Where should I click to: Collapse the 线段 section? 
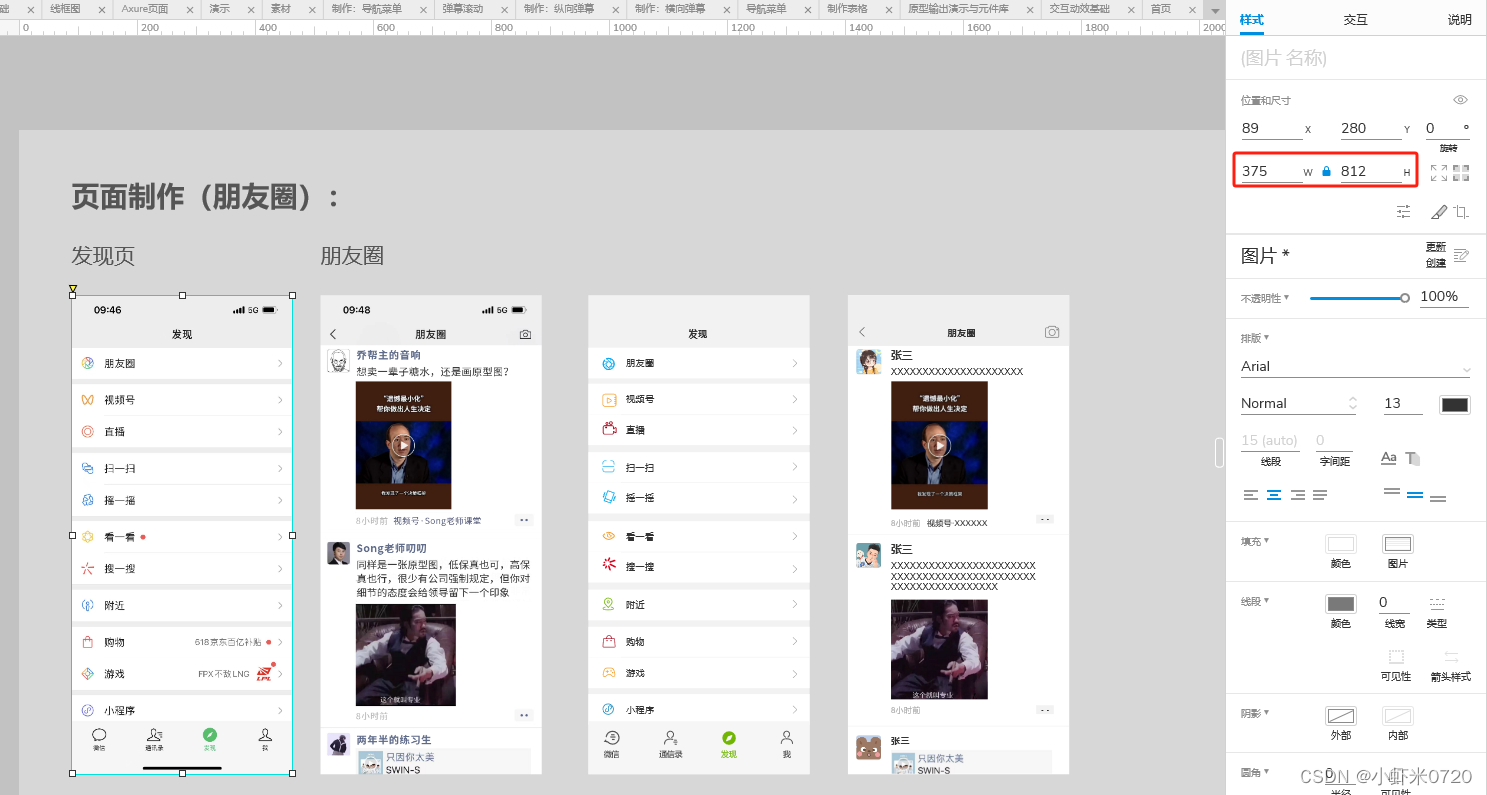1255,601
